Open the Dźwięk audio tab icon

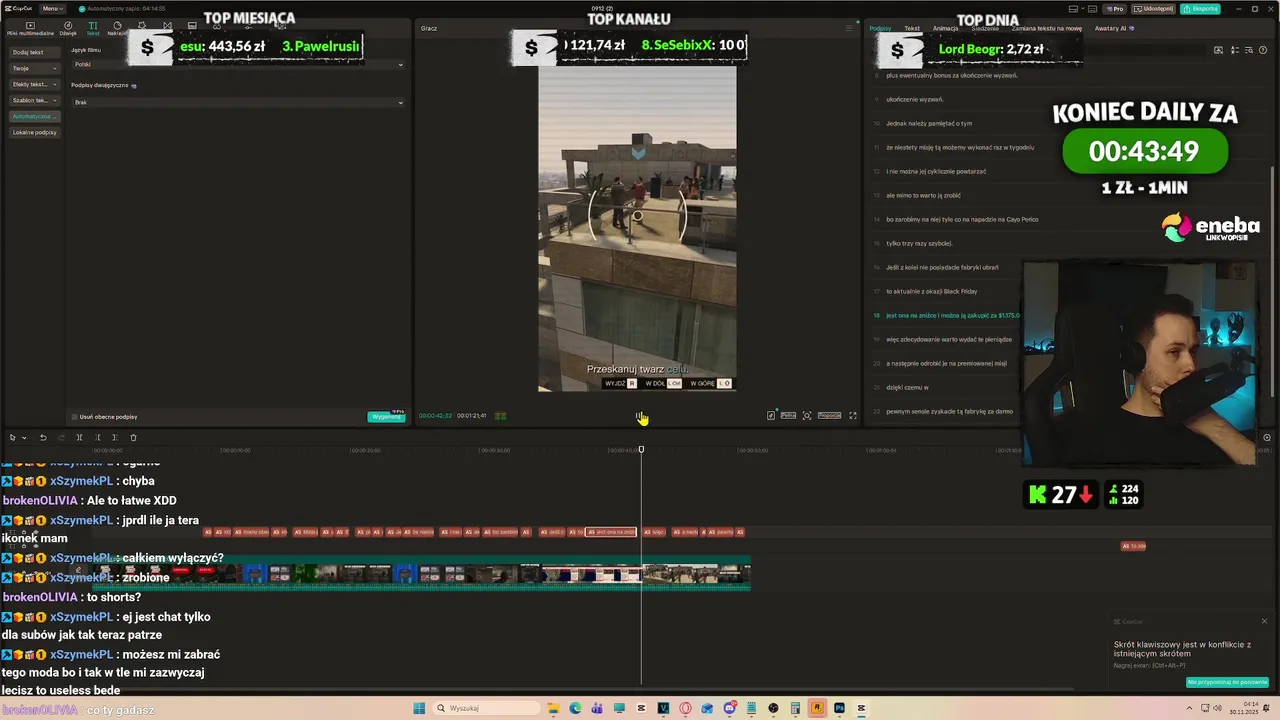pyautogui.click(x=68, y=28)
